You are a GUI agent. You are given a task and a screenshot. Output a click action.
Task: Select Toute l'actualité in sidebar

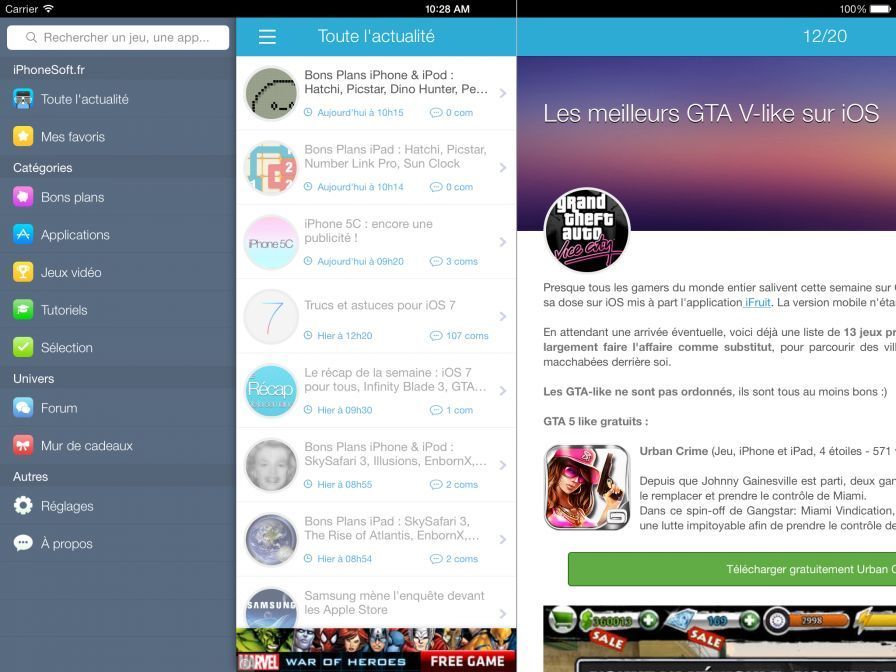[84, 99]
